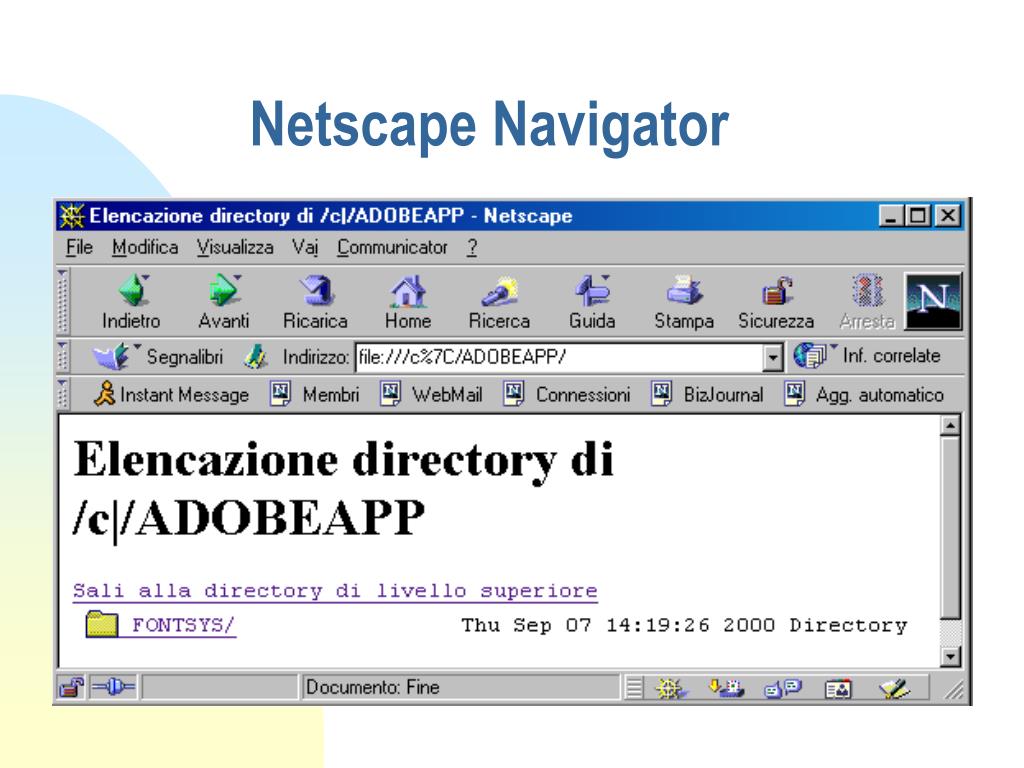Screen dimensions: 1024x768
Task: Open the Connessioni bookmark
Action: pos(567,394)
